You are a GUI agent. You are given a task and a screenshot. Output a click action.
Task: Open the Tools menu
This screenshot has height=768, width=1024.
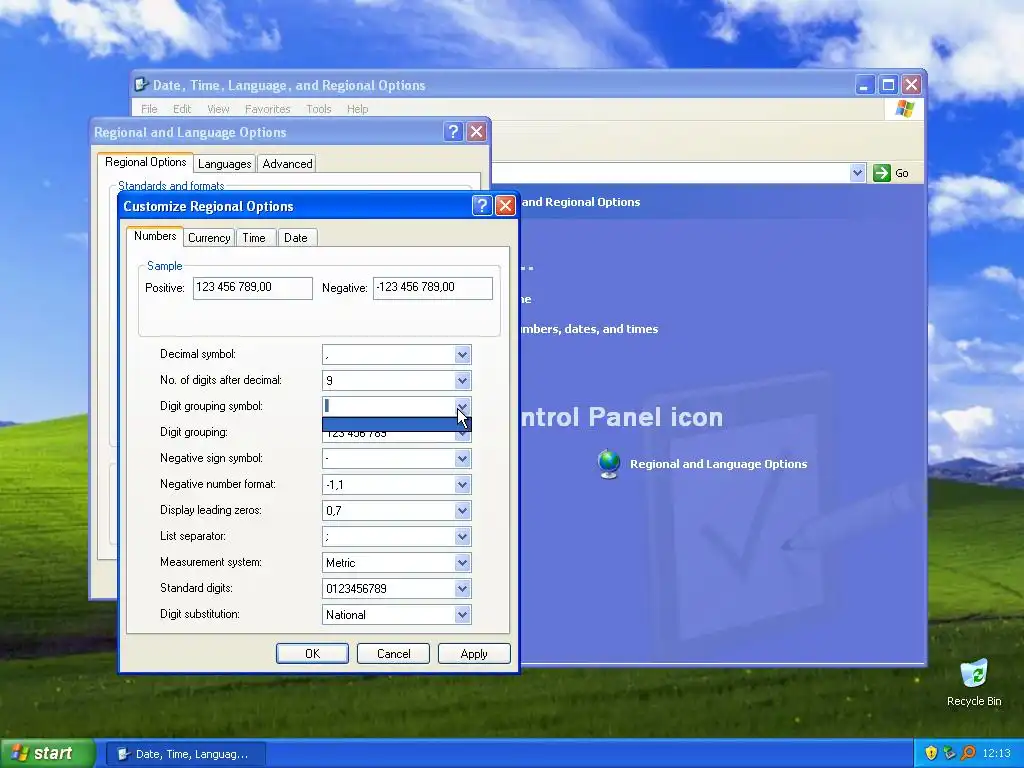coord(319,109)
